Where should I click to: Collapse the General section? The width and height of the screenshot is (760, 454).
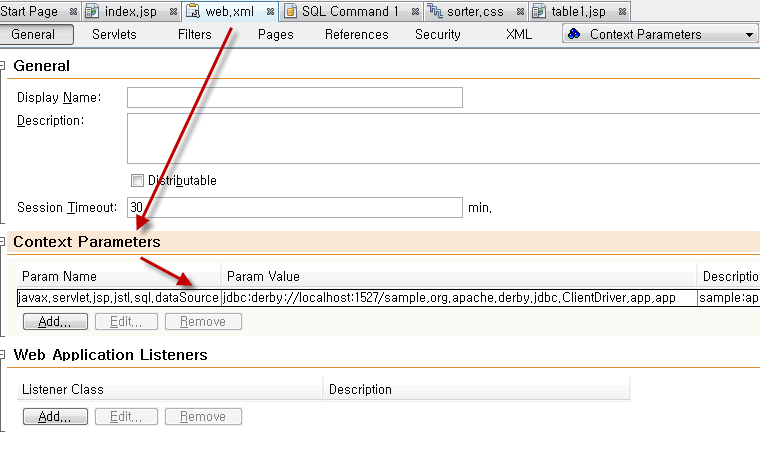tap(2, 65)
